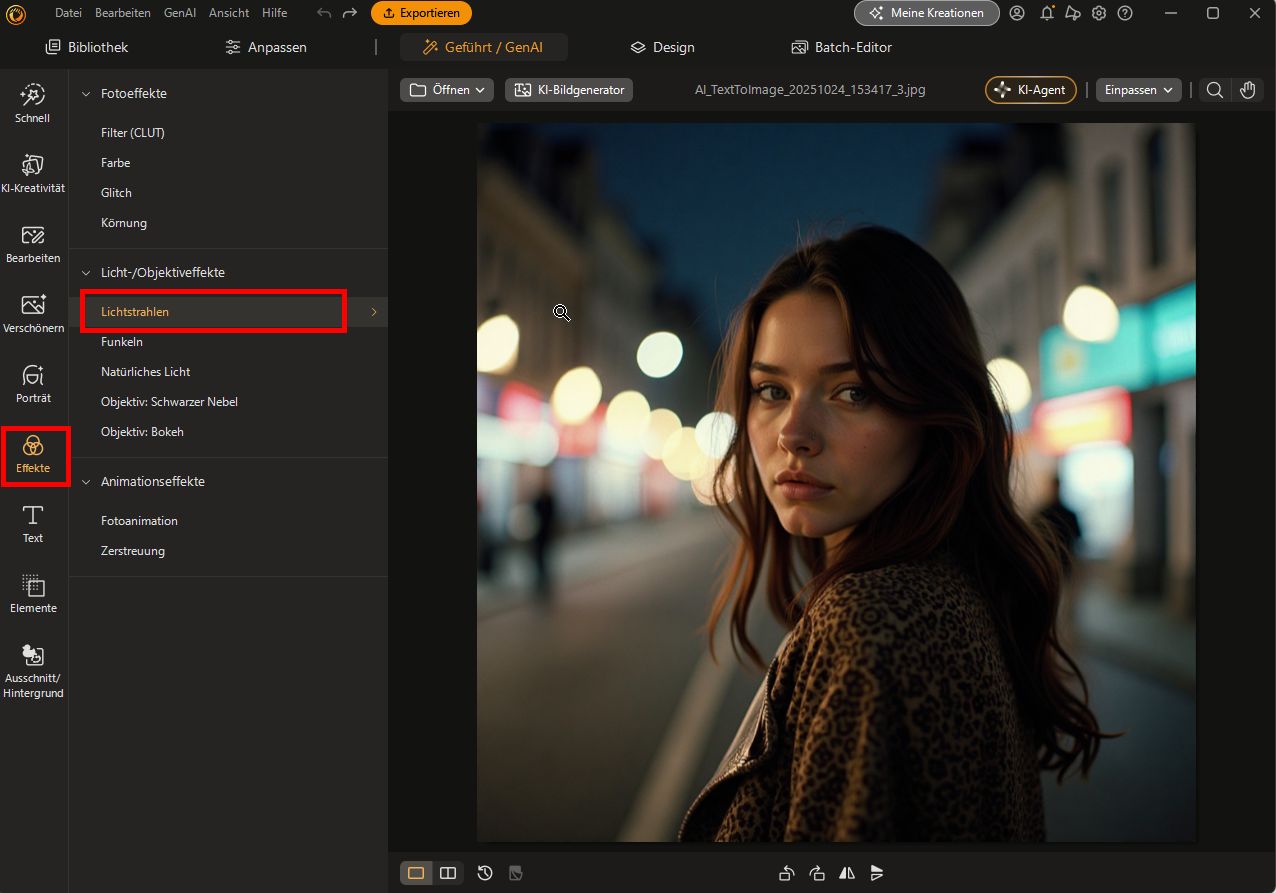The image size is (1276, 893).
Task: Rotate the image left
Action: pyautogui.click(x=786, y=873)
